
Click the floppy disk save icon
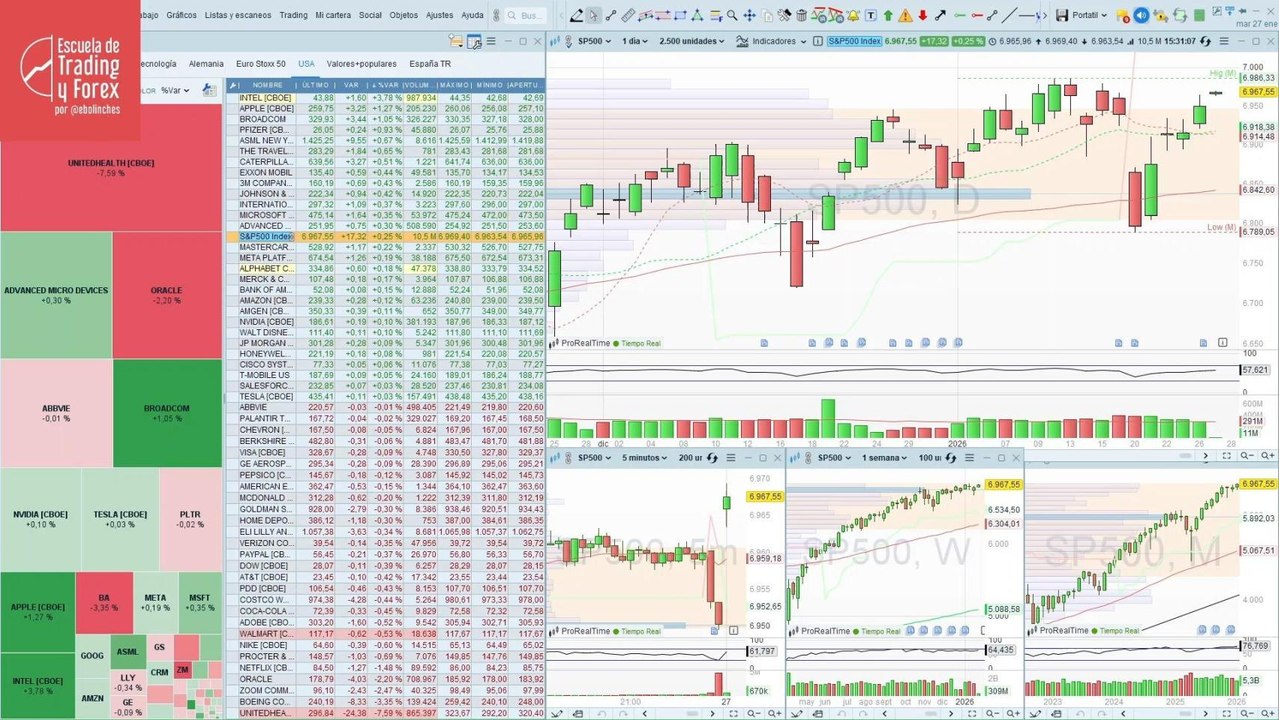[1062, 15]
